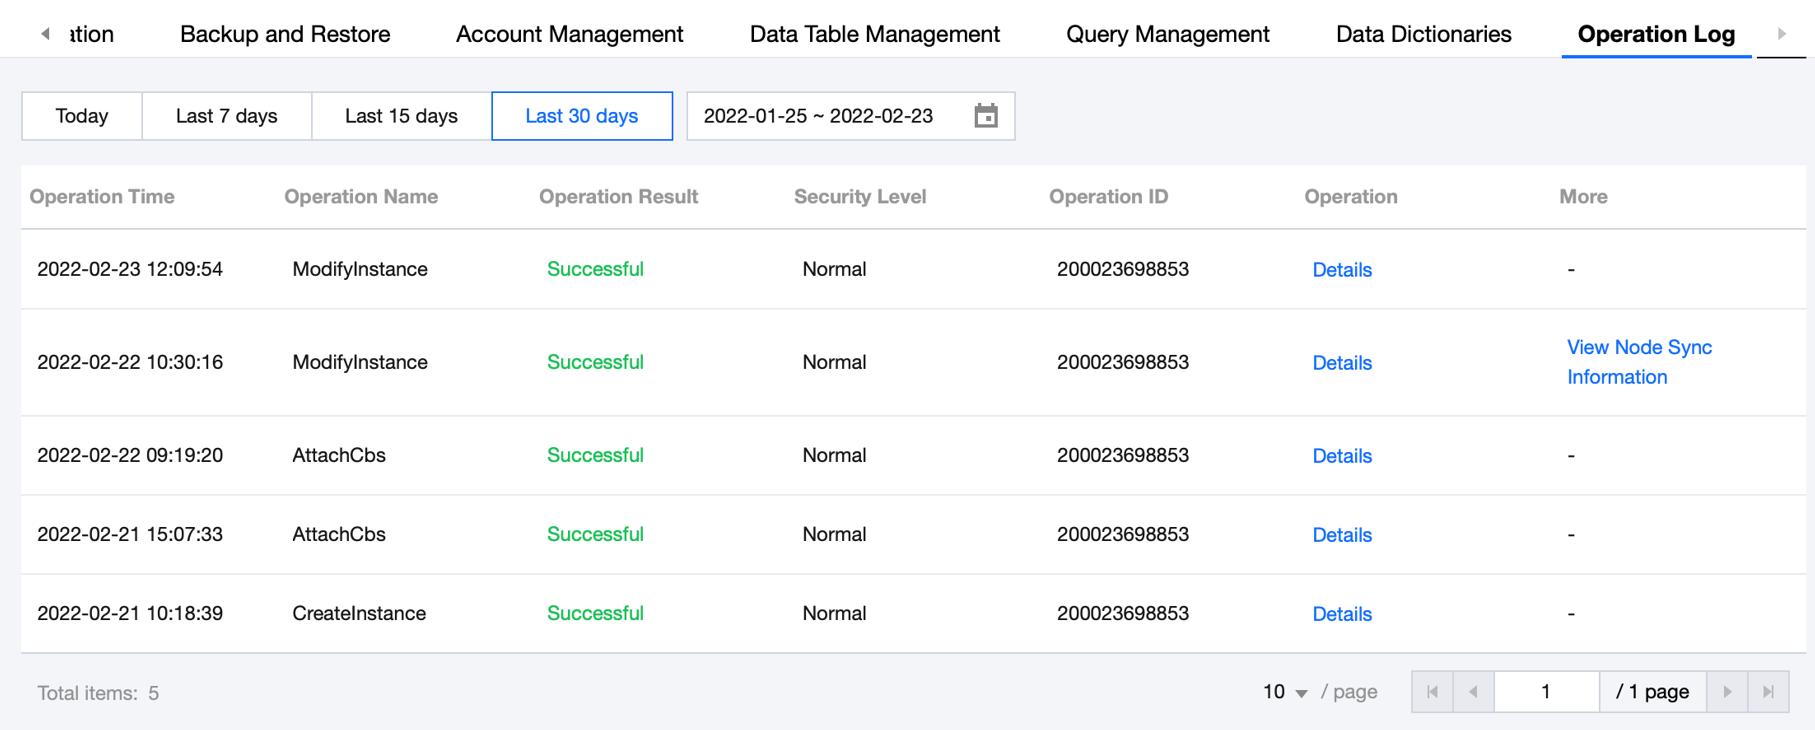Open Details for 2022-02-23 ModifyInstance

tap(1342, 270)
